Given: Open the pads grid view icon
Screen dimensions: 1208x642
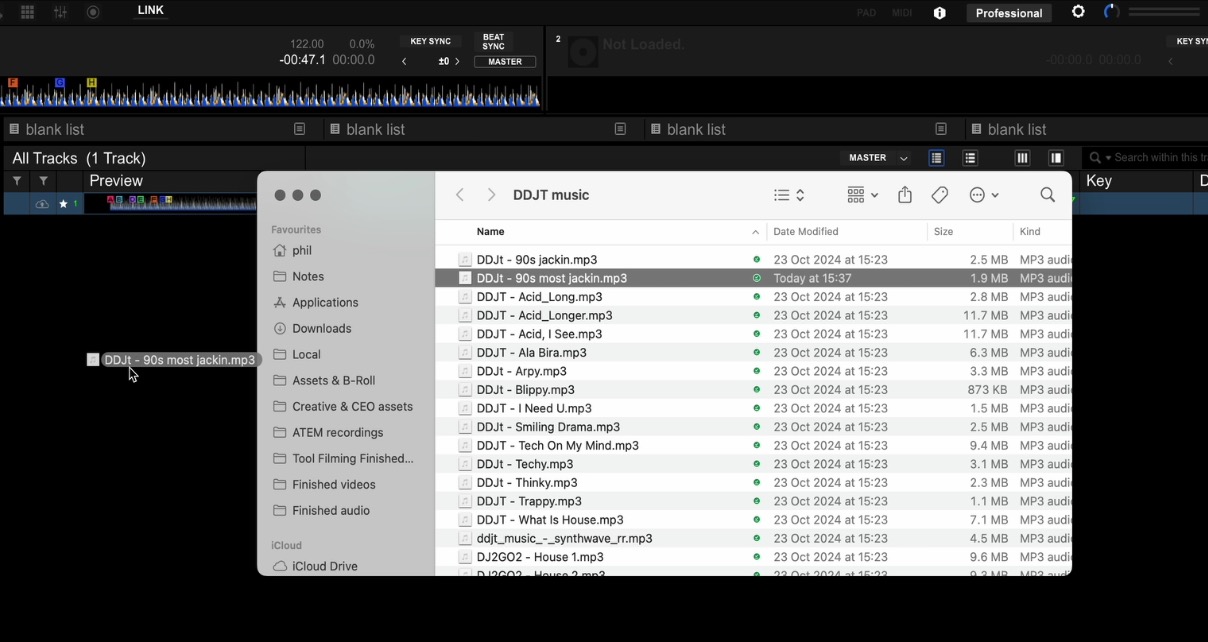Looking at the screenshot, I should (x=27, y=11).
